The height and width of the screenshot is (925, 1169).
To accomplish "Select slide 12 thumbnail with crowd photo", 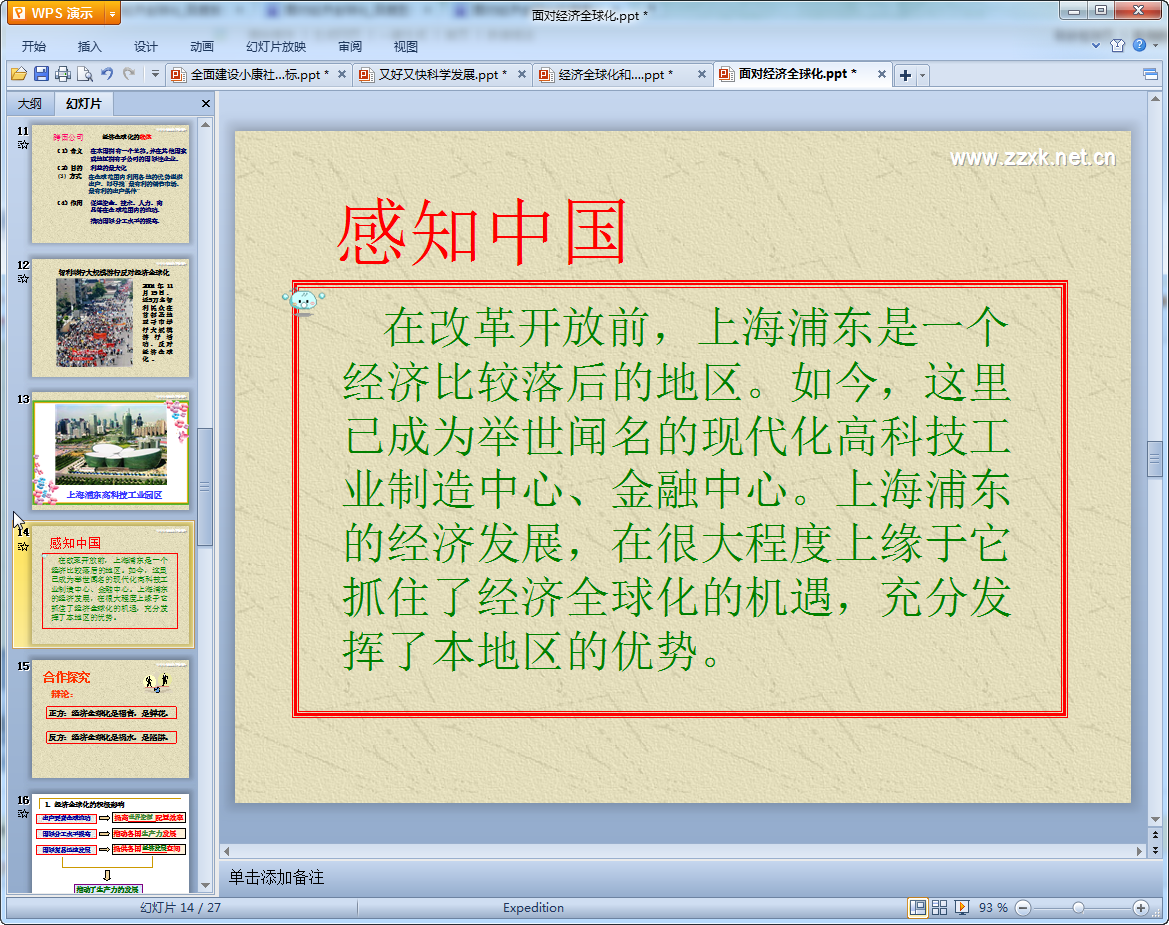I will pyautogui.click(x=110, y=318).
